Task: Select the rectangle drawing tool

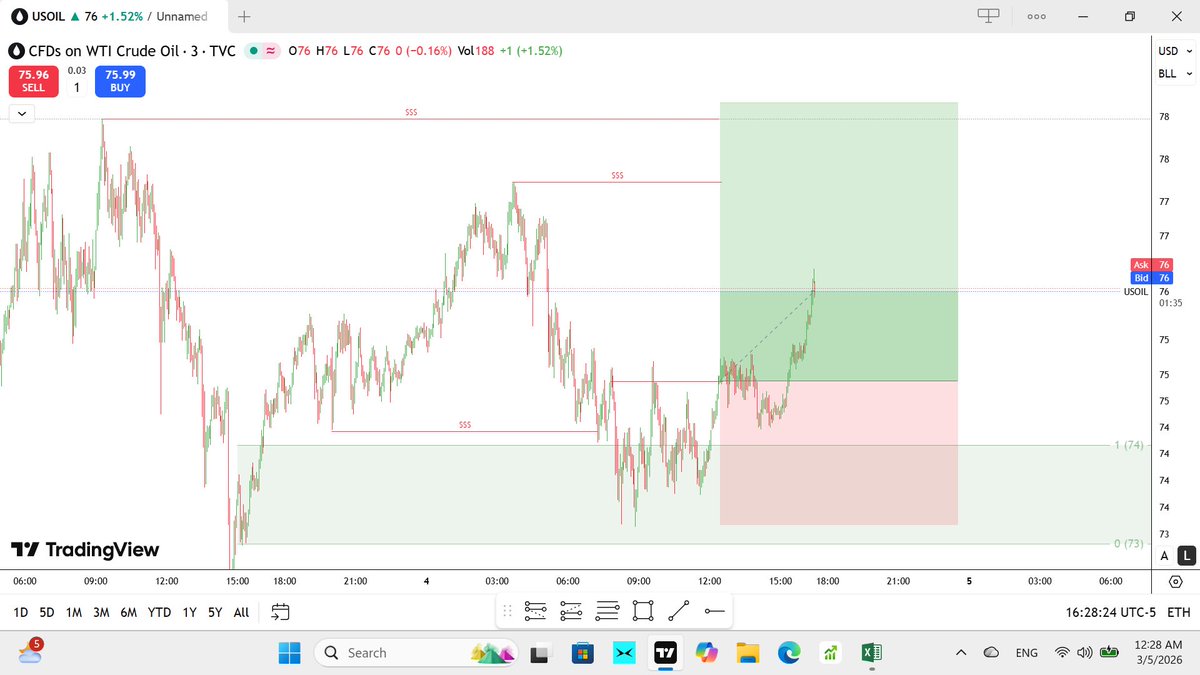Action: [643, 610]
